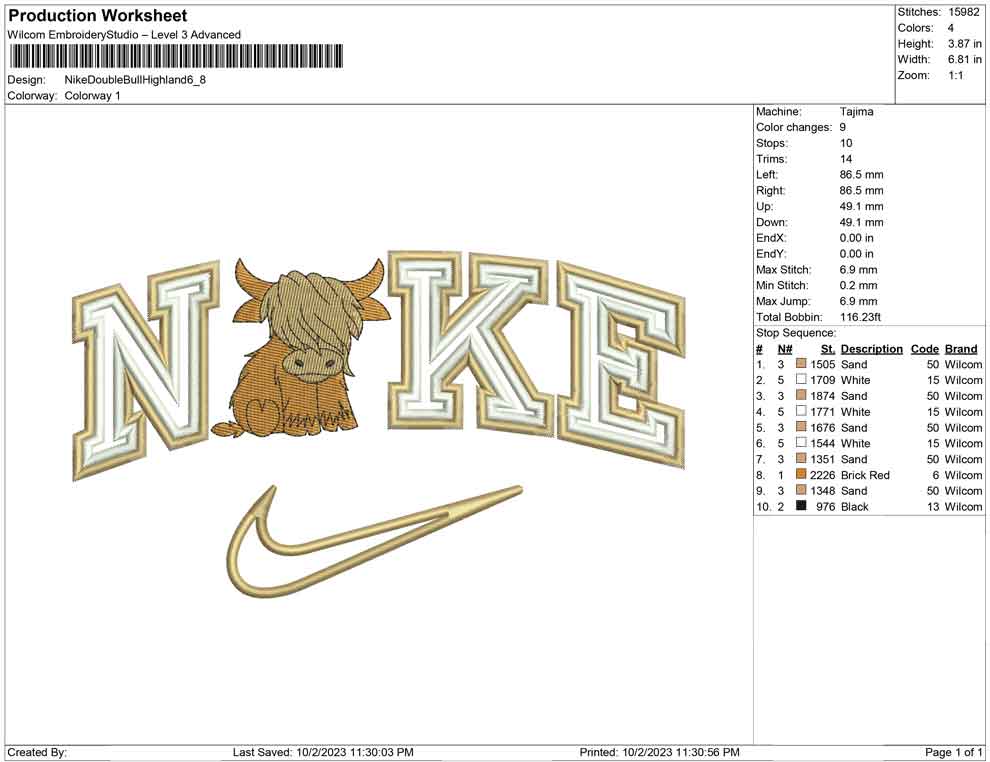This screenshot has width=990, height=762.
Task: Click the Zoom value "1:1"
Action: point(955,75)
